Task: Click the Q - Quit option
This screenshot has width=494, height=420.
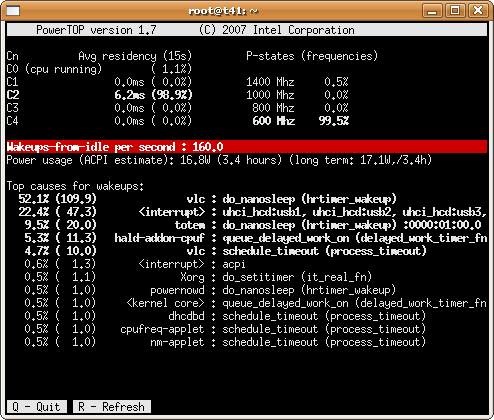Action: click(x=37, y=407)
